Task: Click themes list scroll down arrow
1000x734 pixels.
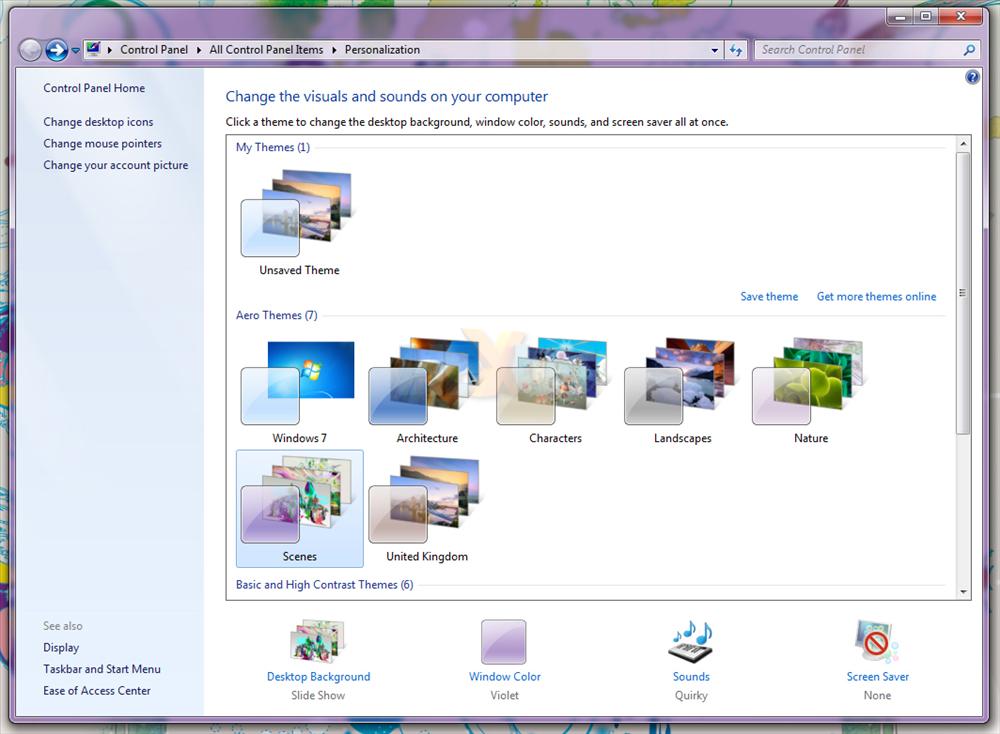Action: tap(963, 592)
